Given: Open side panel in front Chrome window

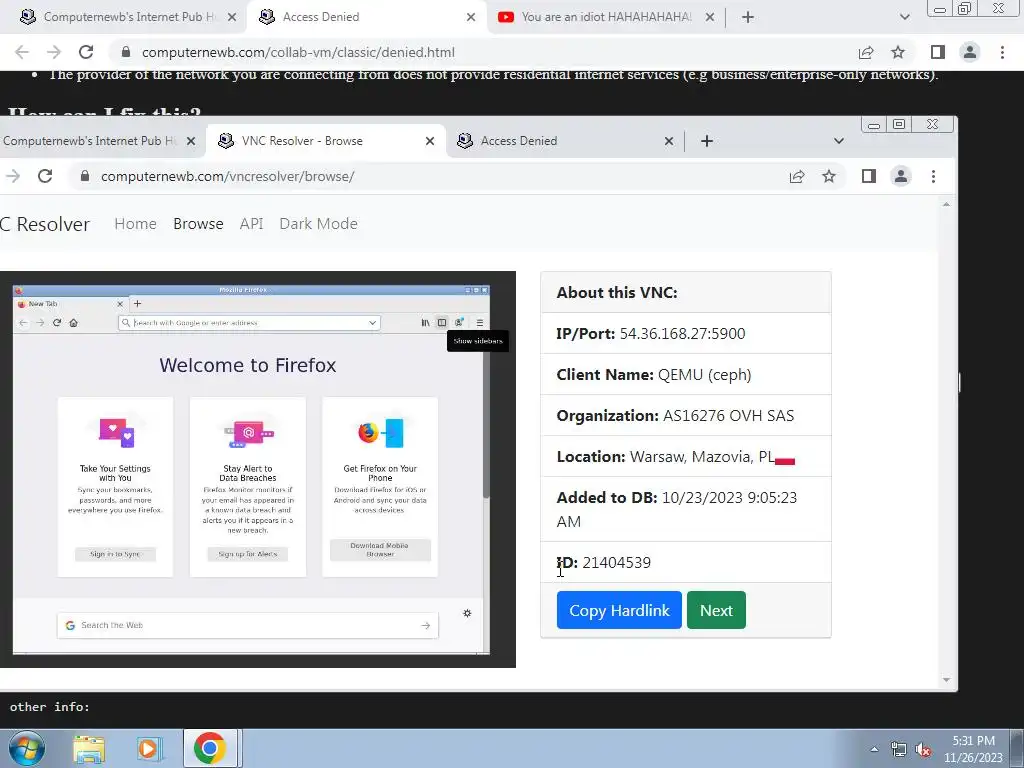Looking at the screenshot, I should [869, 176].
